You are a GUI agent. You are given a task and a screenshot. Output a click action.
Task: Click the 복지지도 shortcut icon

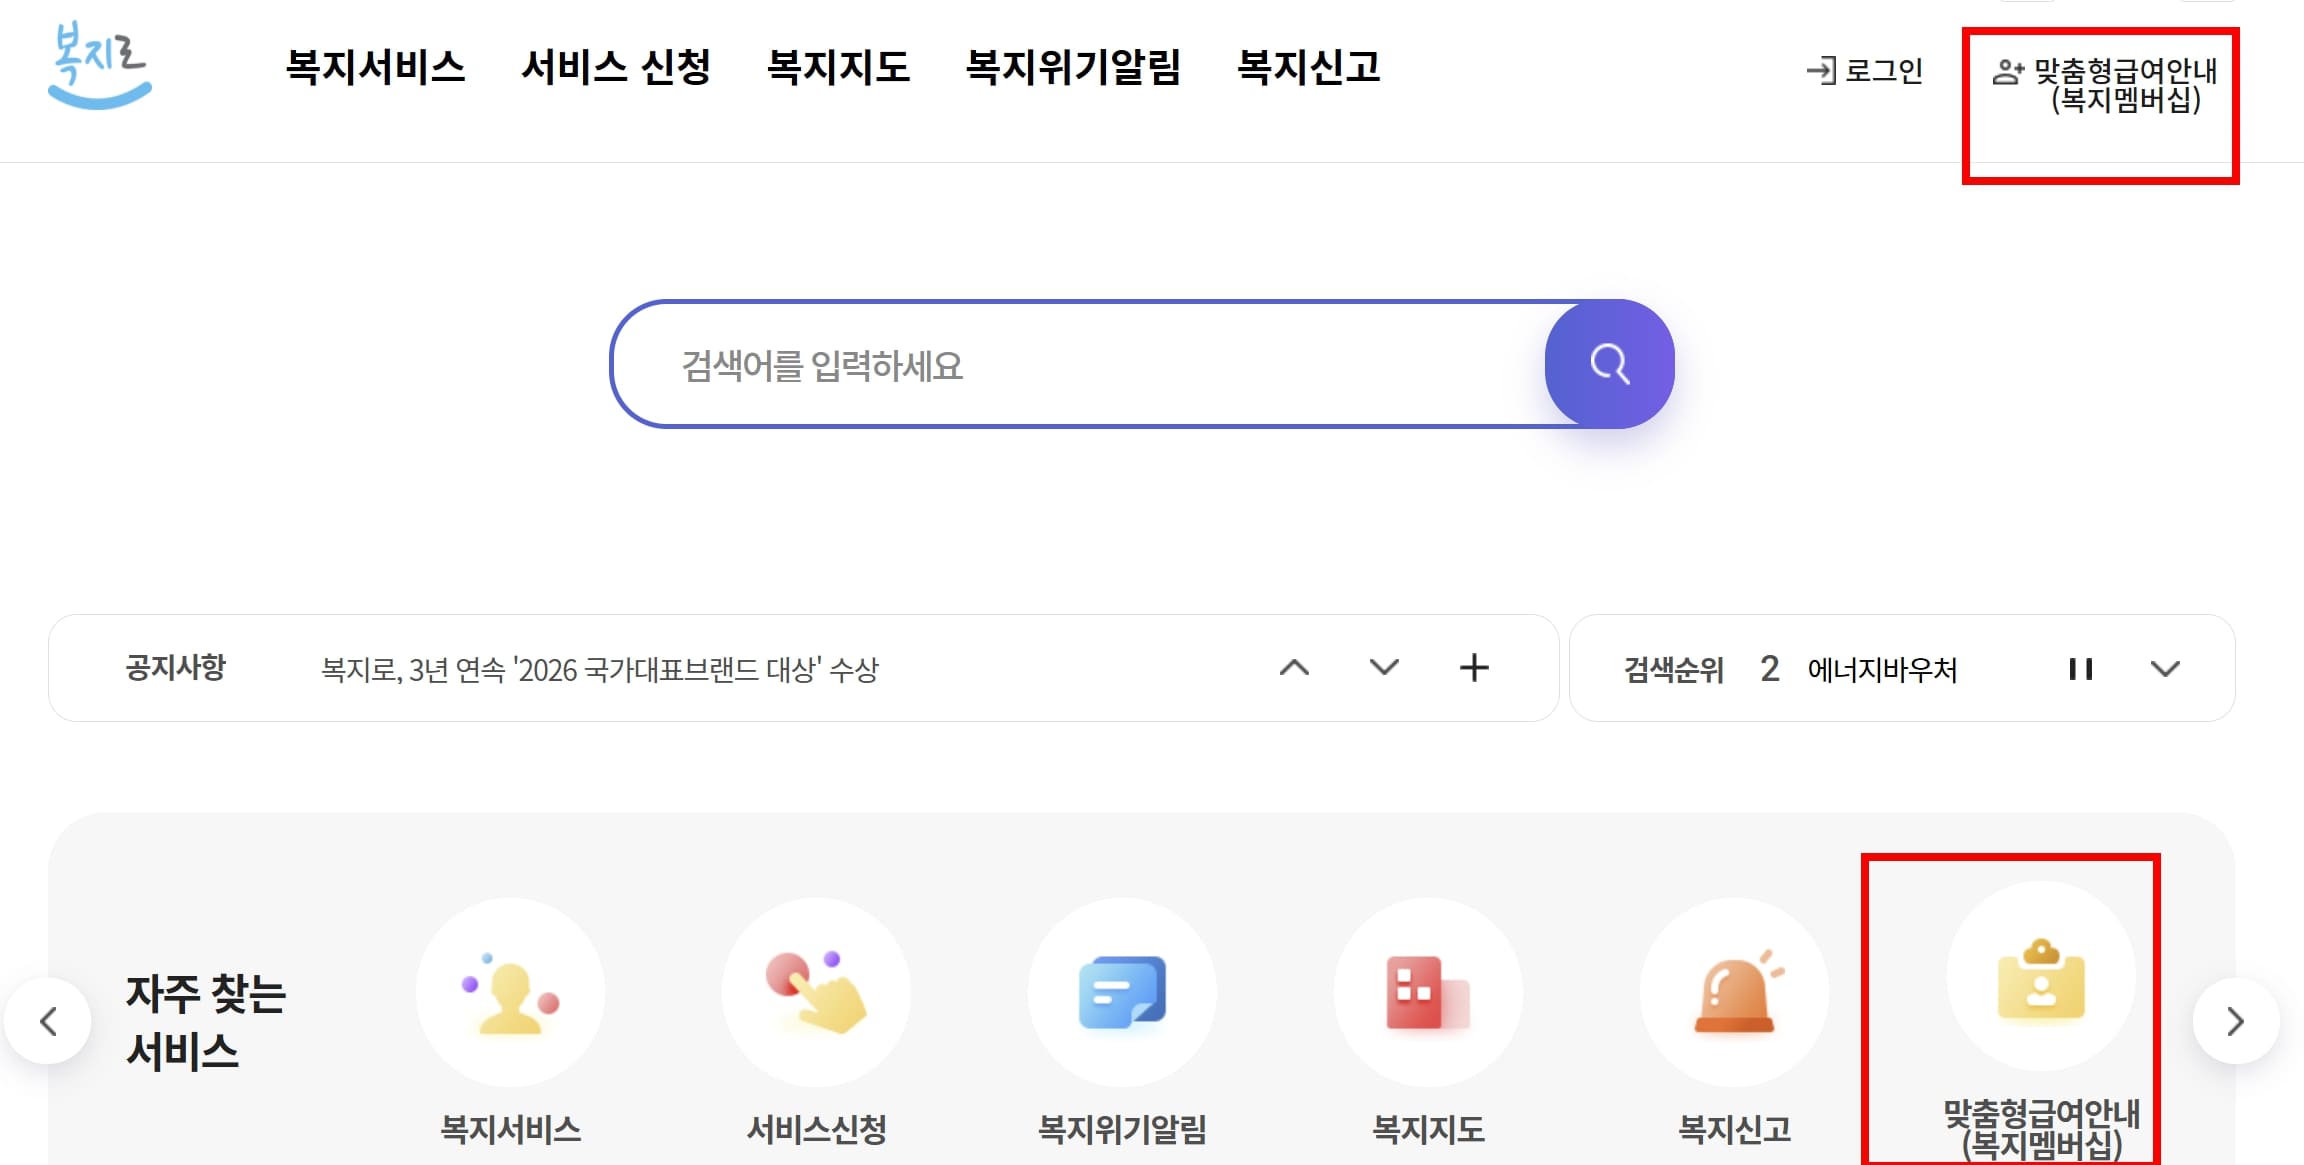[x=1429, y=992]
